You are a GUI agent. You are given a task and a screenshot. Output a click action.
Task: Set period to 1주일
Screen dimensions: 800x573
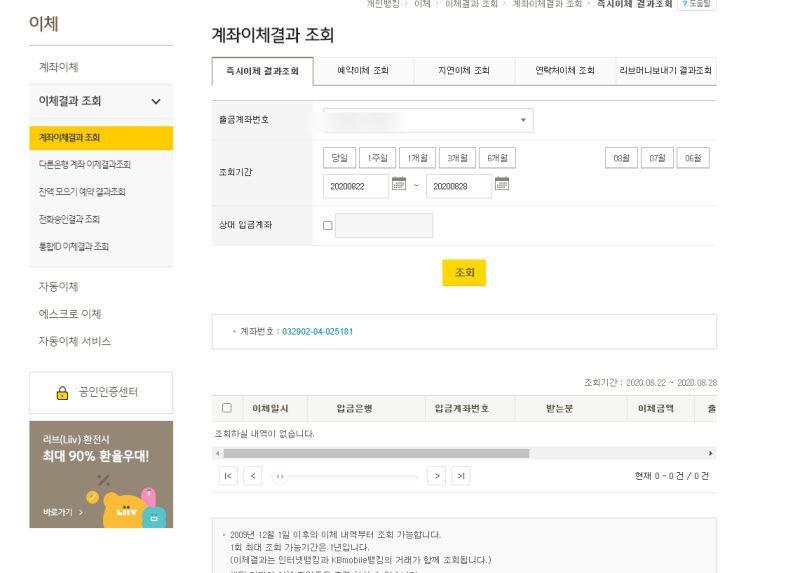point(378,158)
